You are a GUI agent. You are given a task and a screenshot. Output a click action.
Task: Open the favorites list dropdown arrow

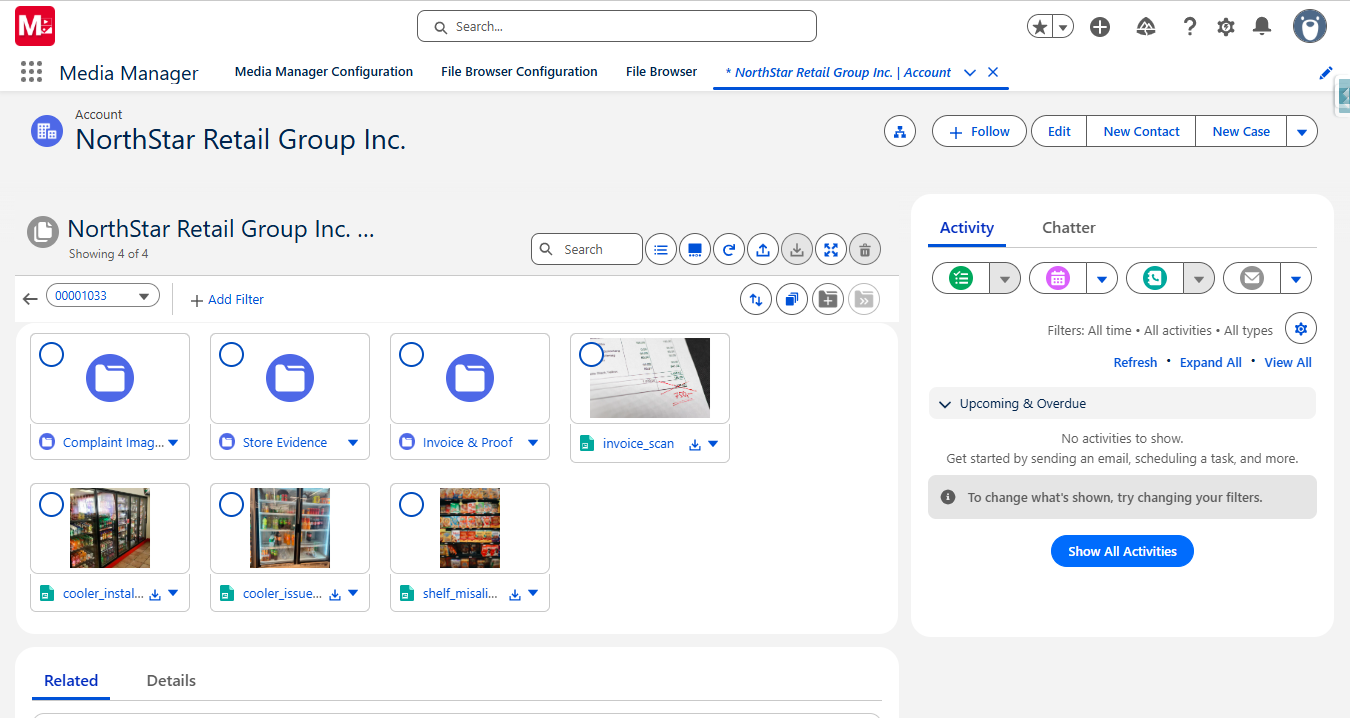(1064, 27)
